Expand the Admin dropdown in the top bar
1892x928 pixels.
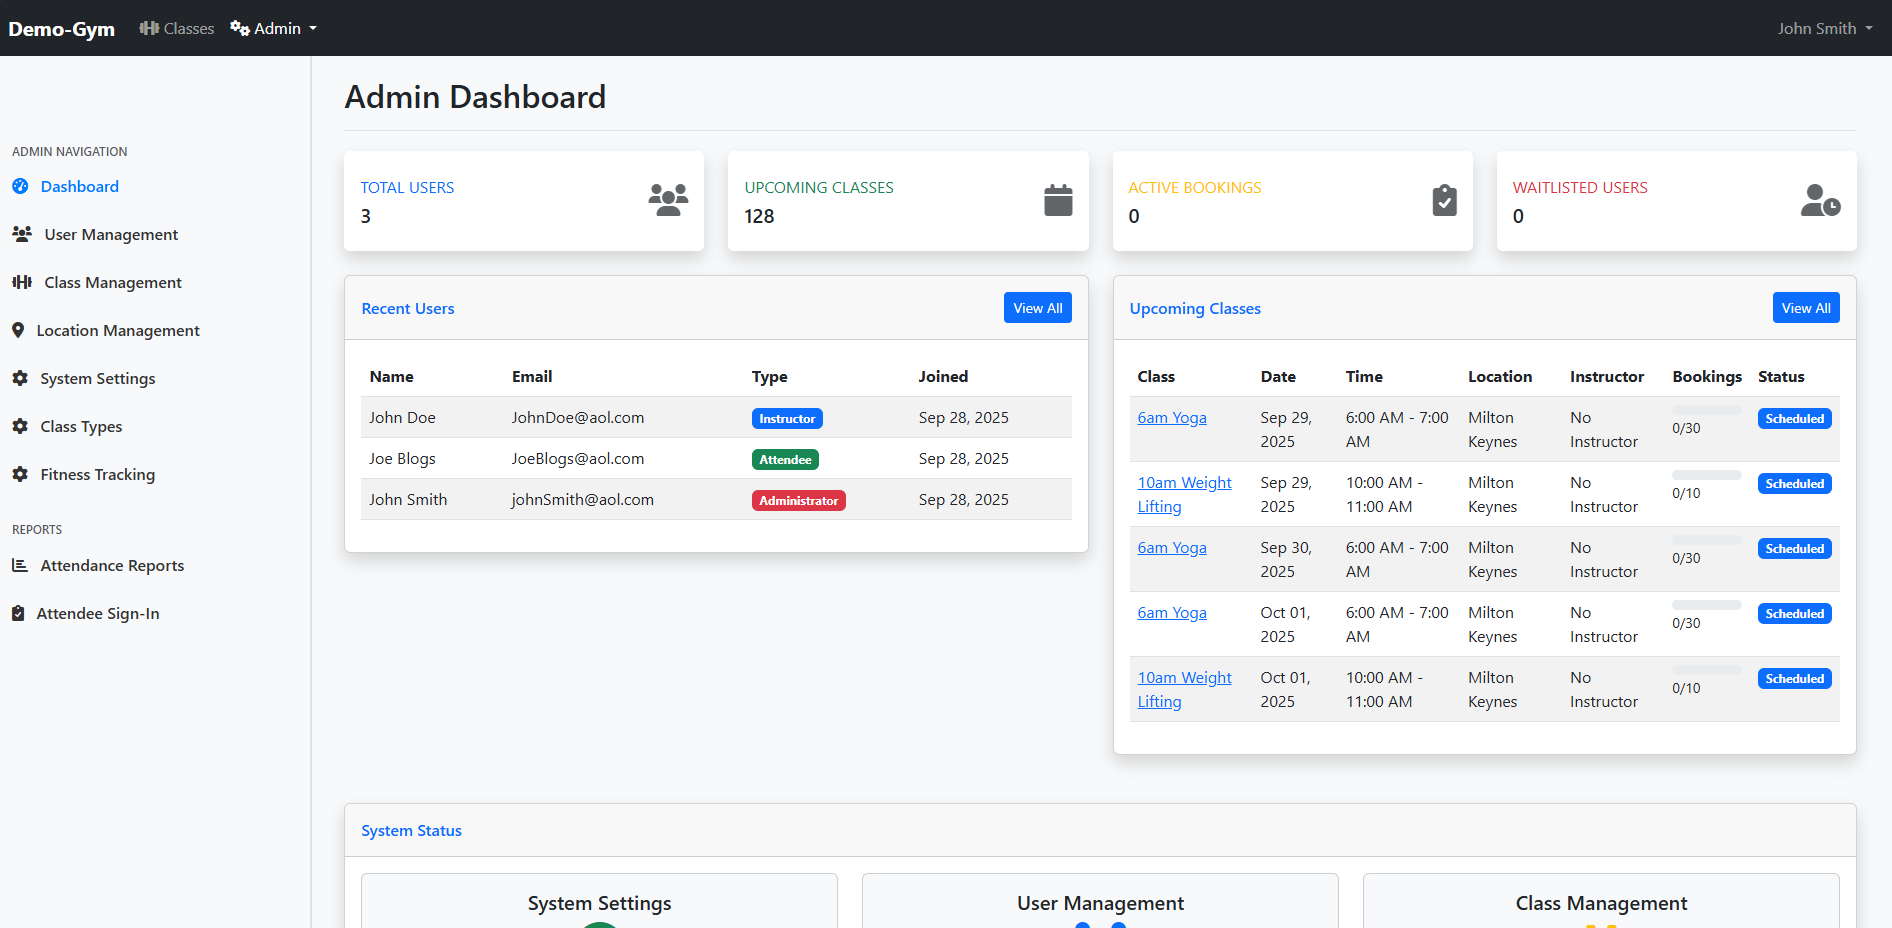point(272,28)
